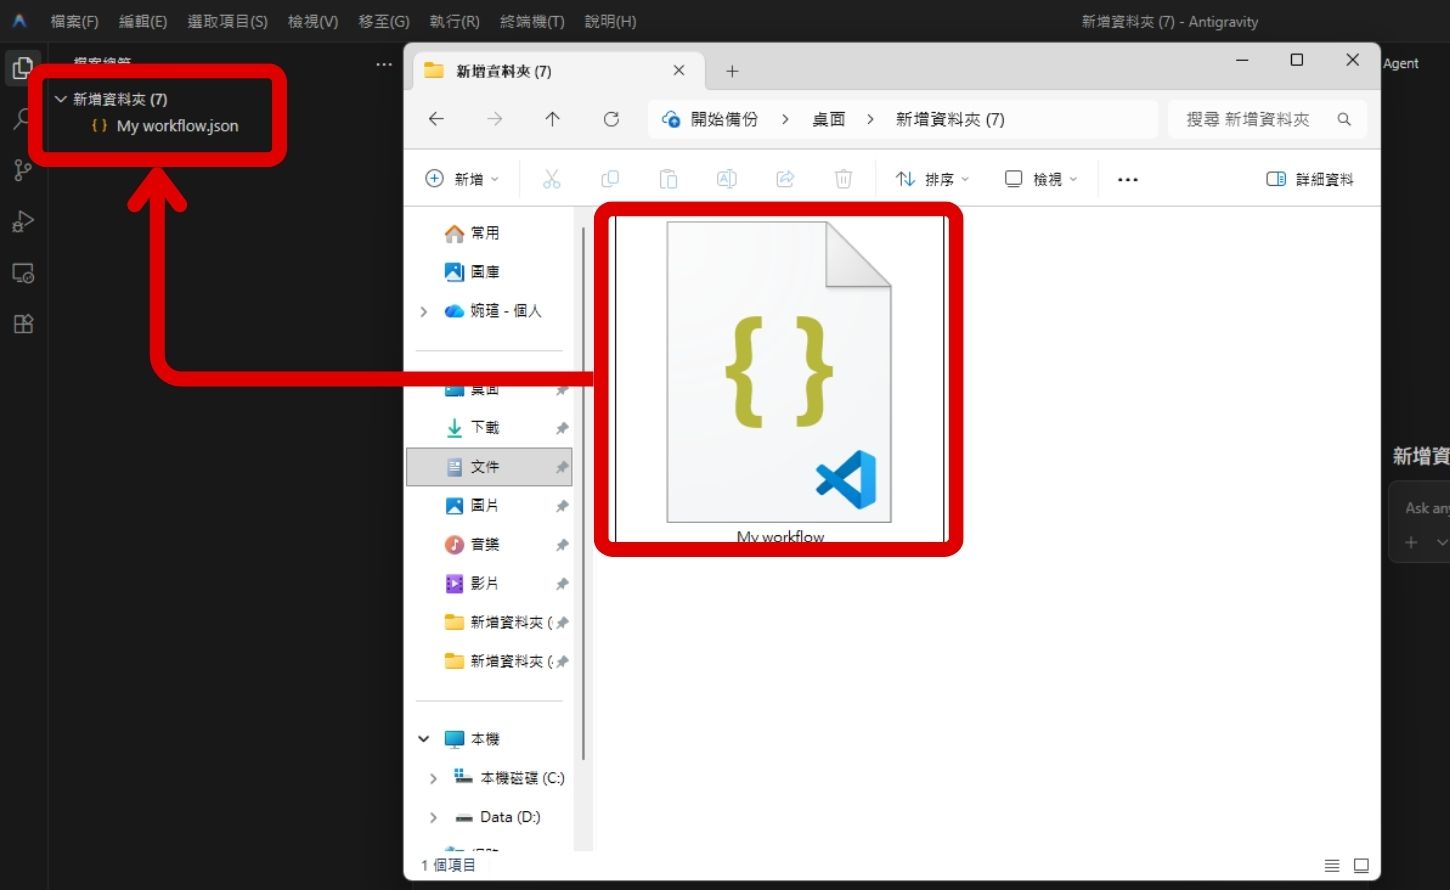Collapse the 本機 tree node
Viewport: 1450px width, 890px height.
pyautogui.click(x=422, y=738)
